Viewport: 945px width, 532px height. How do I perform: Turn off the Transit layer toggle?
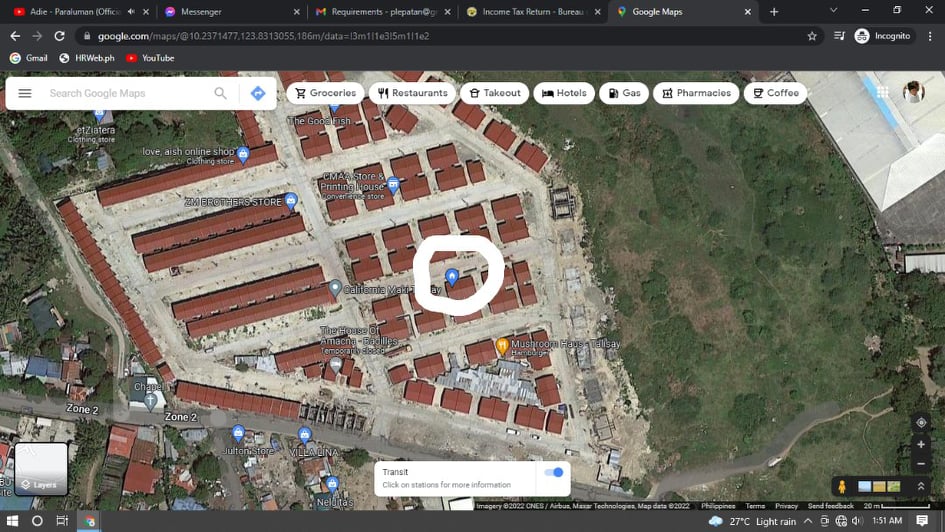click(x=553, y=472)
